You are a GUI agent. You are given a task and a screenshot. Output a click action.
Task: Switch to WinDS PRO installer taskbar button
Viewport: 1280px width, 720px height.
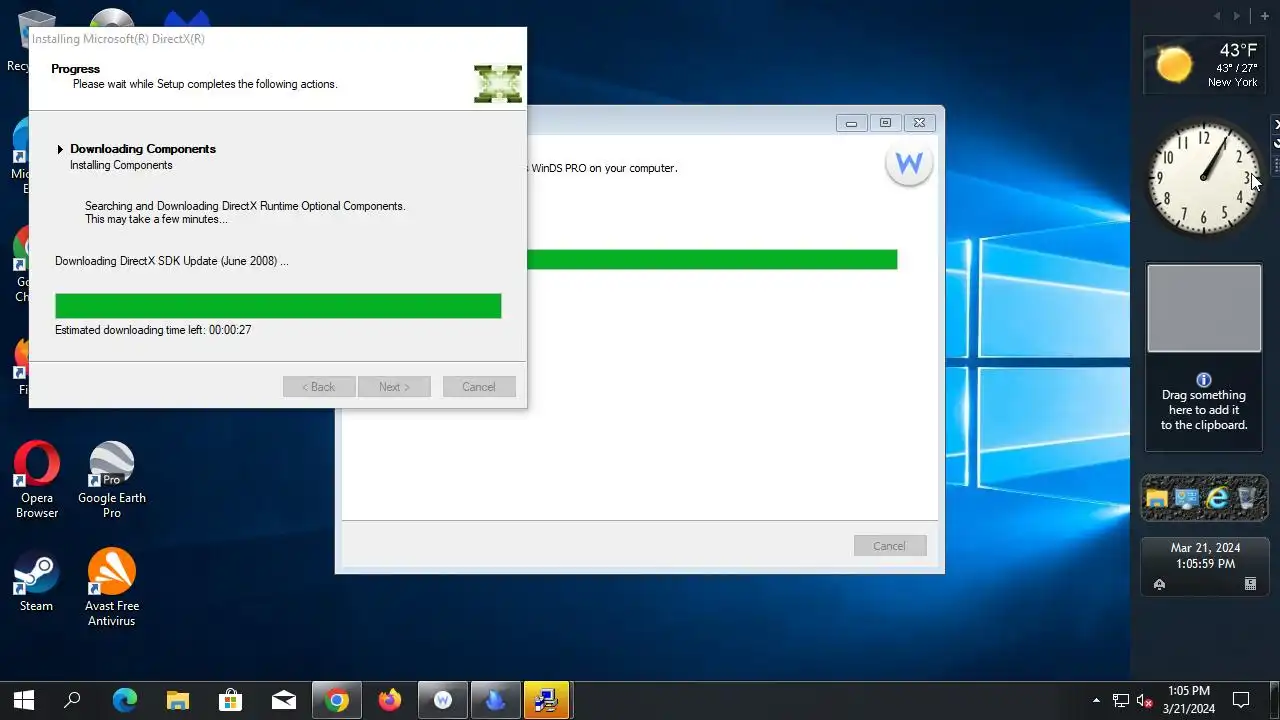[x=443, y=700]
